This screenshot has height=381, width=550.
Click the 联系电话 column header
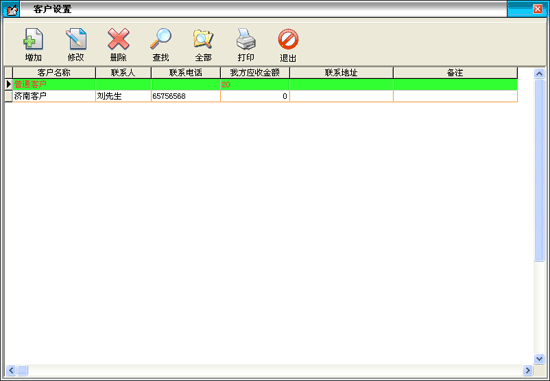[186, 73]
